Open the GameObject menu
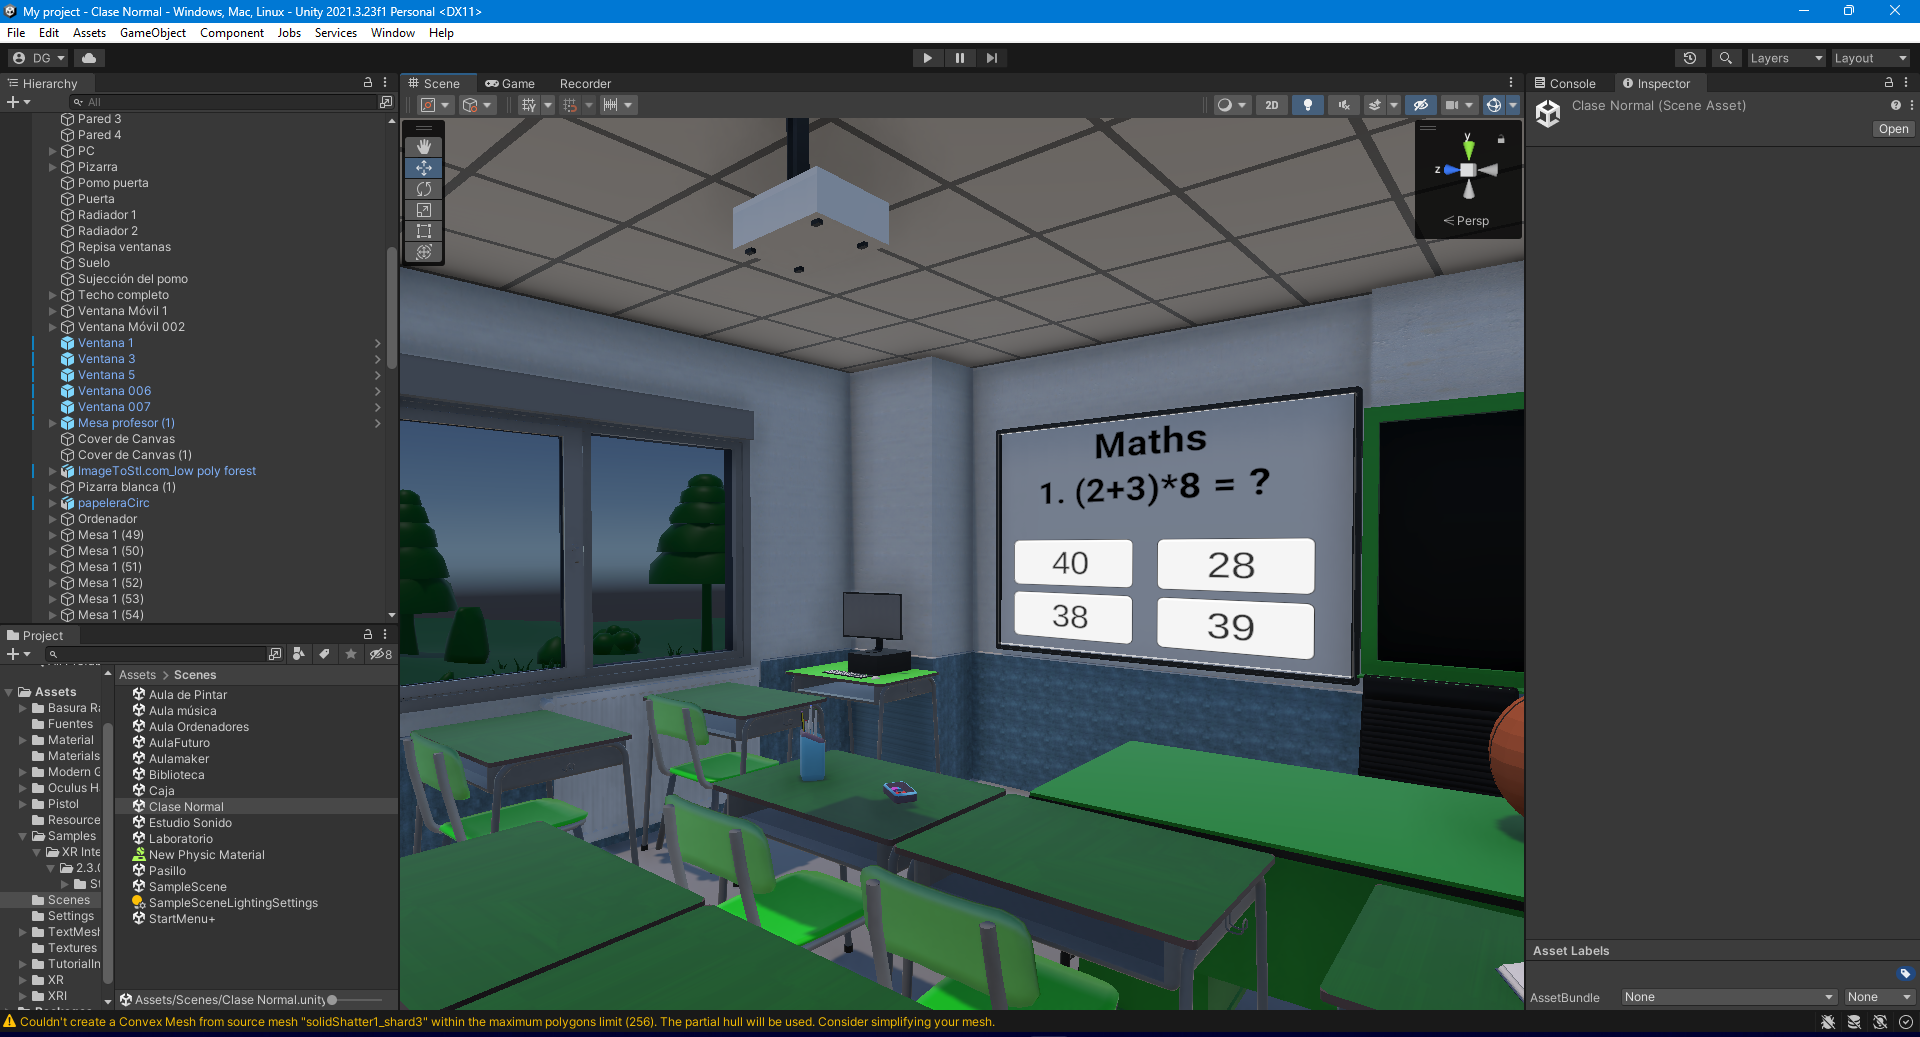Screen dimensions: 1920x1037 [x=152, y=33]
